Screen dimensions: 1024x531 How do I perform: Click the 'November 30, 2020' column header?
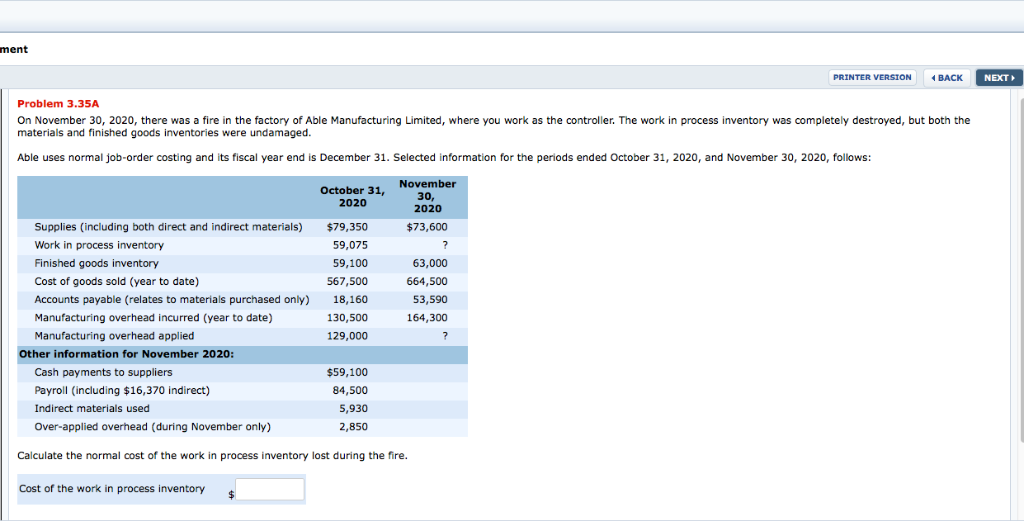428,196
